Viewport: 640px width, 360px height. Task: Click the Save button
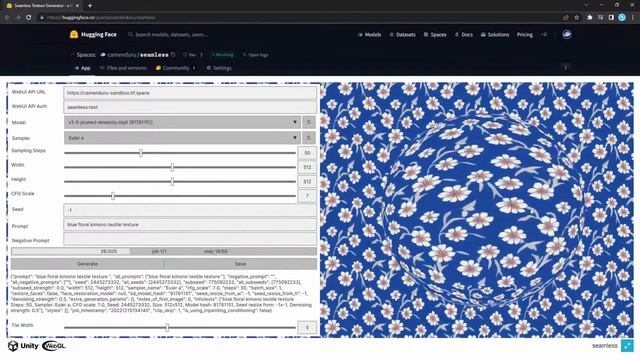point(240,264)
